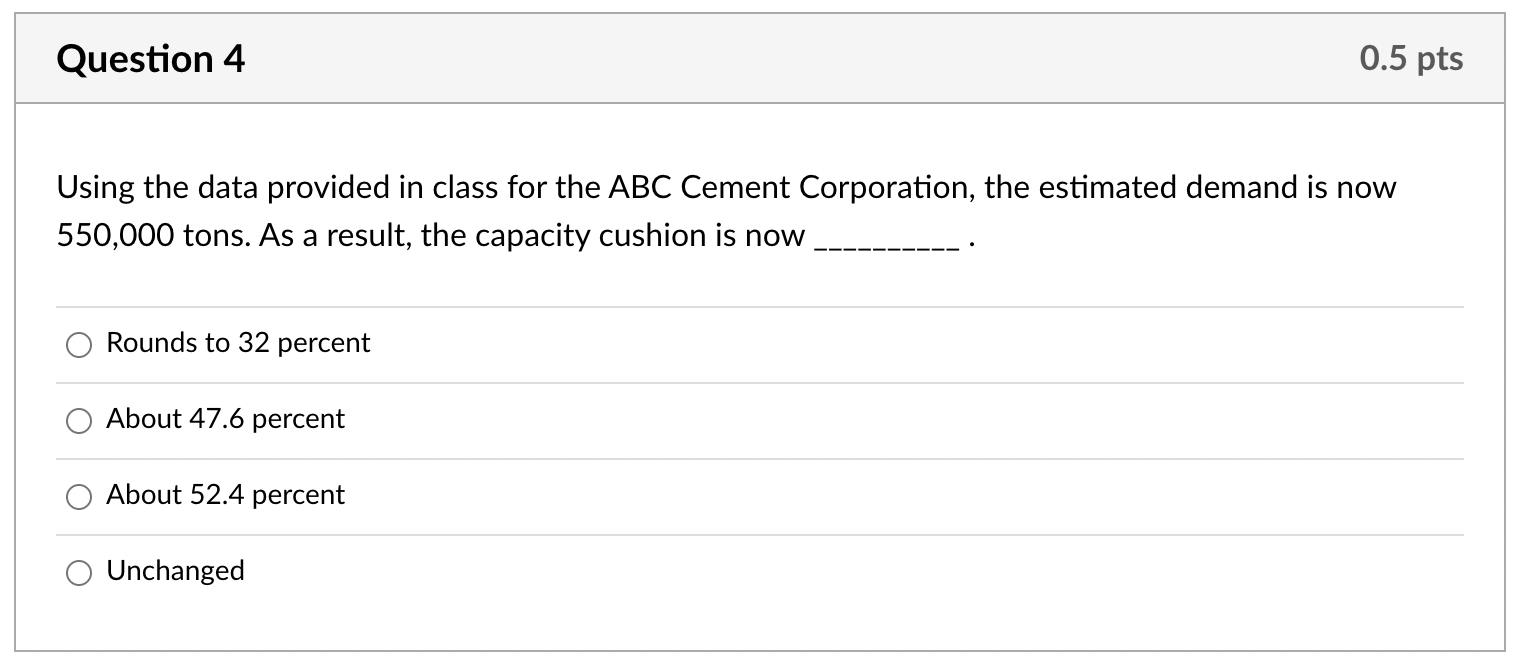Pick the "Unchanged" radio option circle
1526x668 pixels.
pos(79,573)
